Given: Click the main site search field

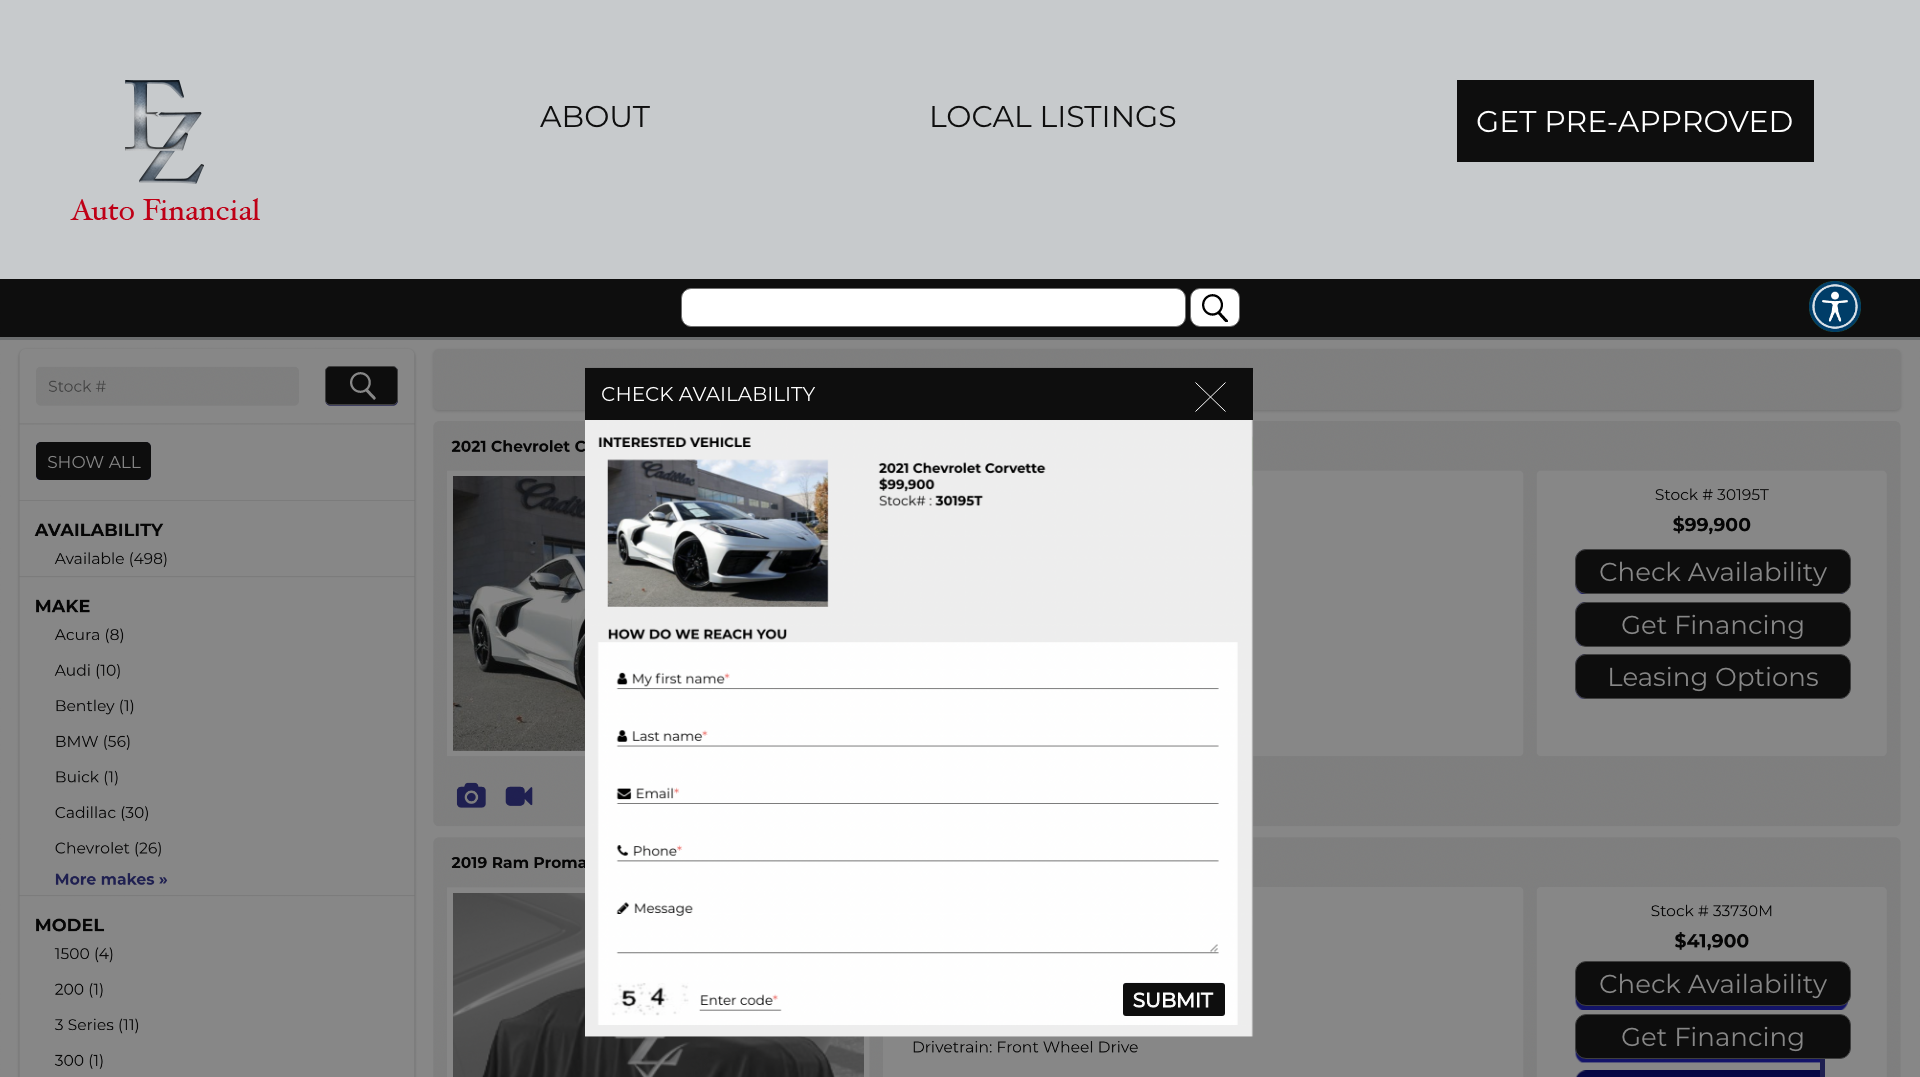Looking at the screenshot, I should (933, 308).
